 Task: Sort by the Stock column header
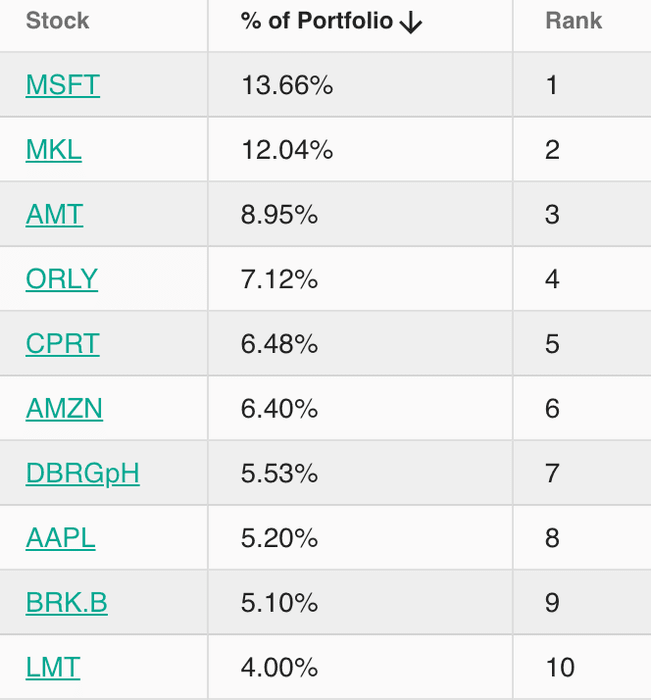click(58, 21)
